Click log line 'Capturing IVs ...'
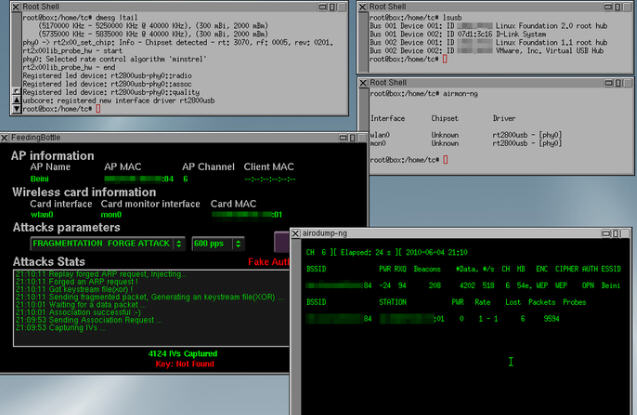 [x=61, y=328]
